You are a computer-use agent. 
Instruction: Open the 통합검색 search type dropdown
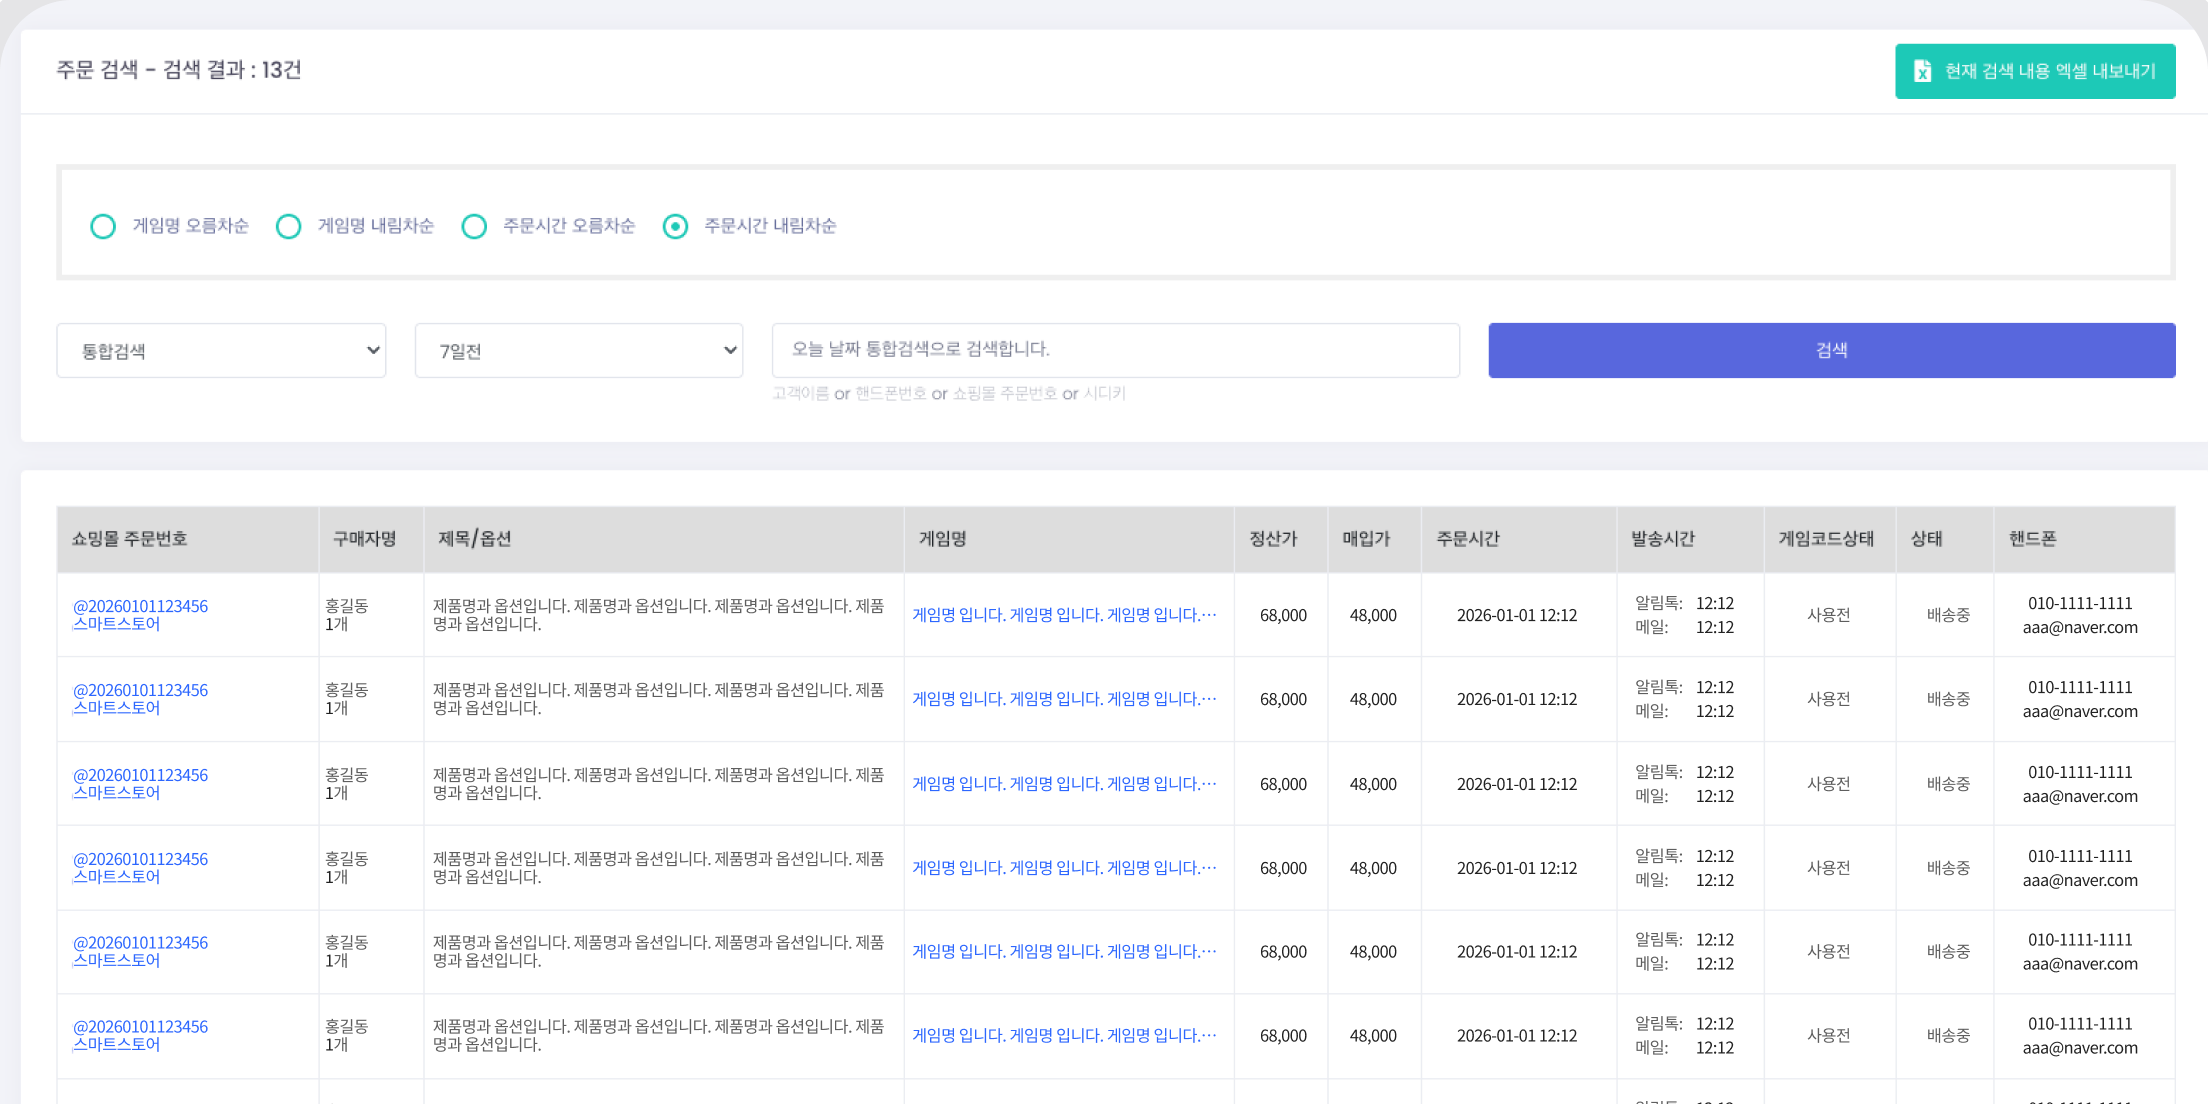click(x=221, y=350)
